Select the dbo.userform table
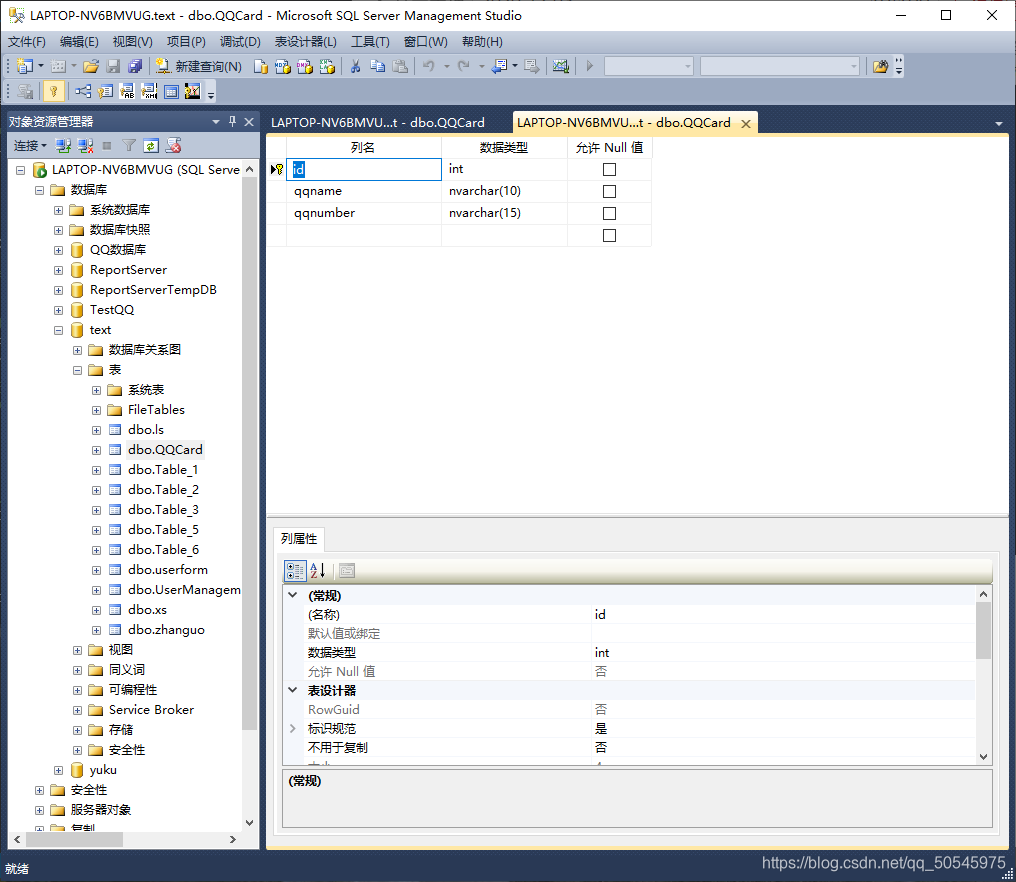Screen dimensions: 1016x882 [168, 570]
